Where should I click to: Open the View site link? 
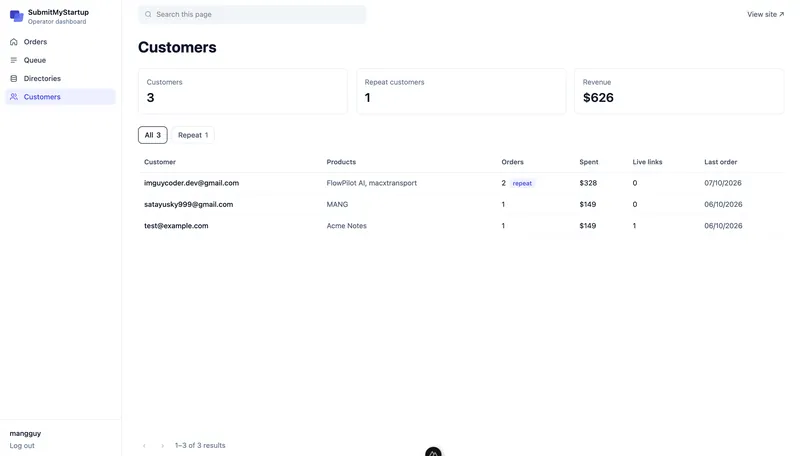765,14
